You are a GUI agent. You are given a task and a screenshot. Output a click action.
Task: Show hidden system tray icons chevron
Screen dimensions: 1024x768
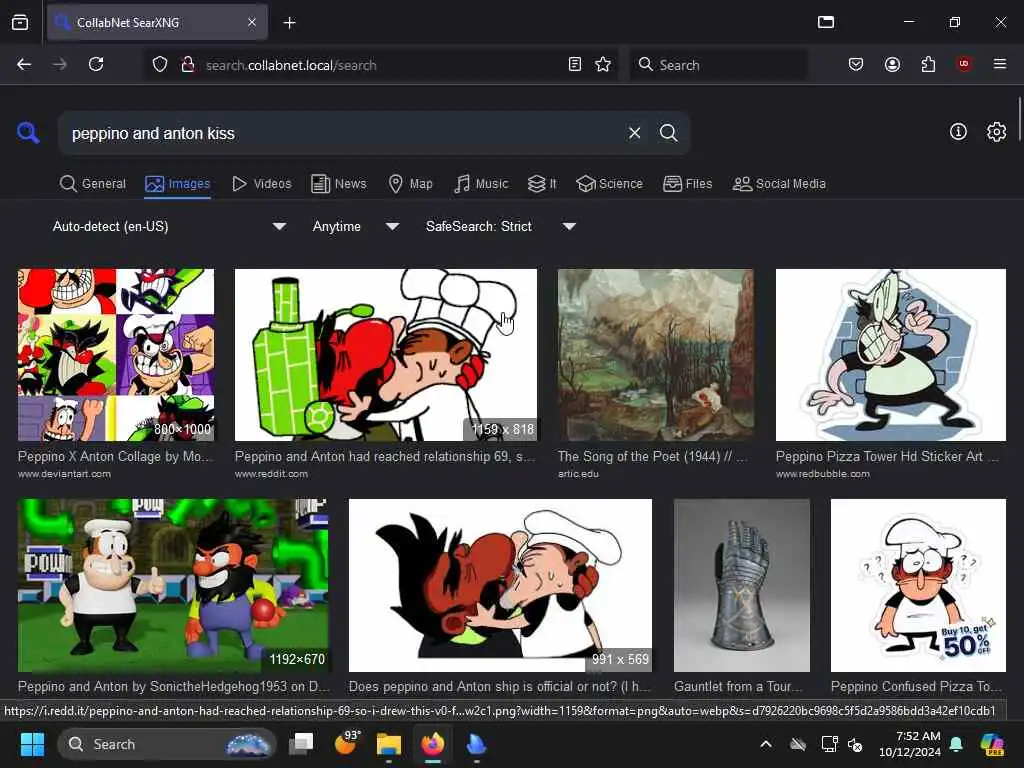point(766,744)
